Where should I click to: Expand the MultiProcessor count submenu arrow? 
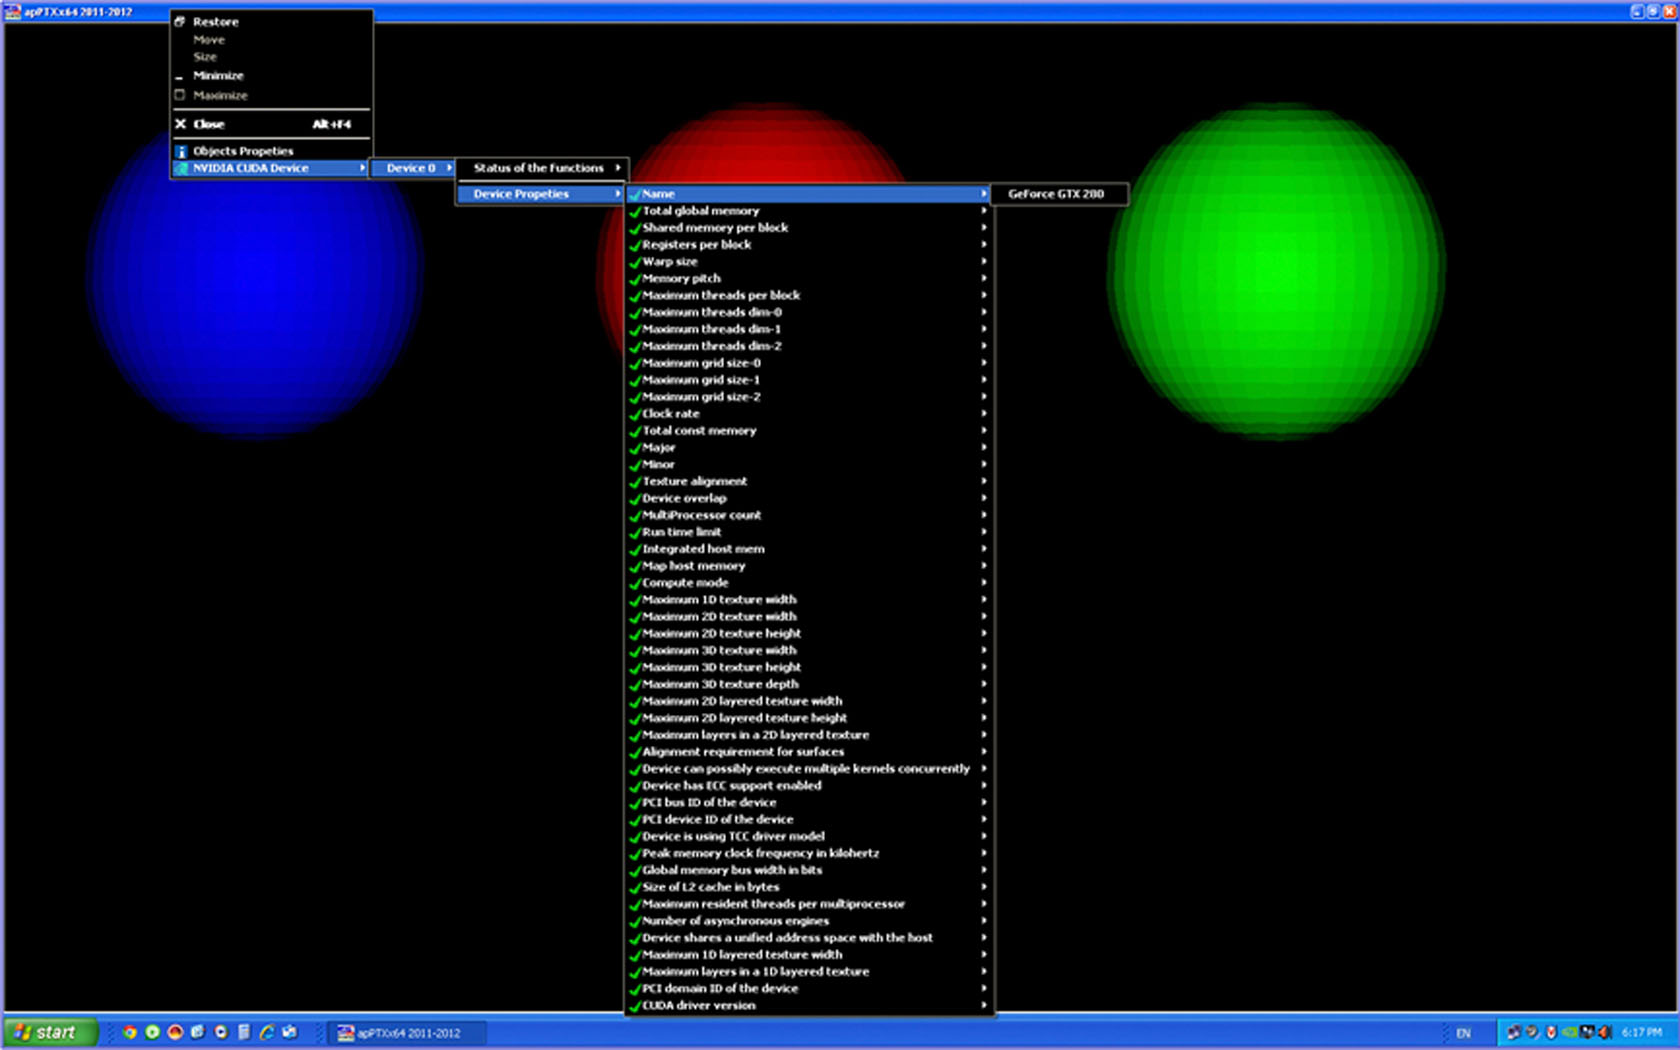(984, 515)
